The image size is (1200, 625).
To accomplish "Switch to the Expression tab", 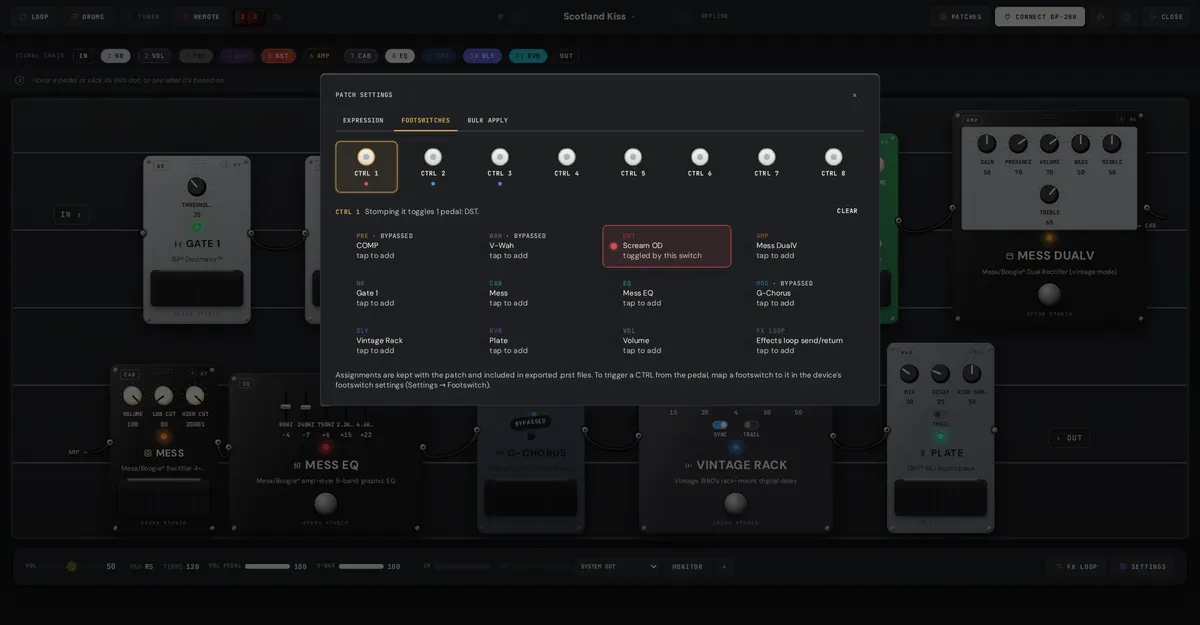I will click(363, 120).
